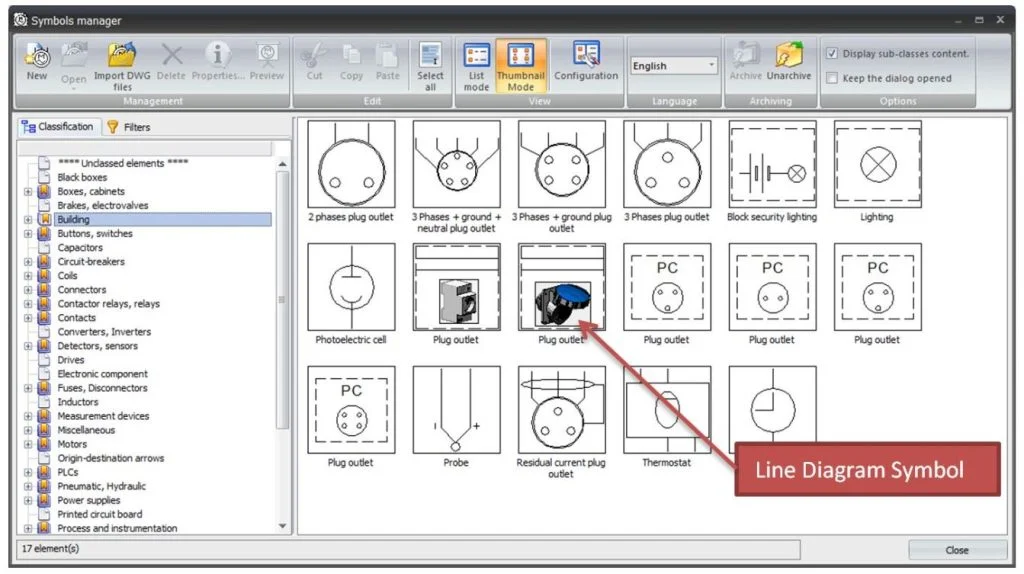Select Fuses, Disconnectors tree item
Screen dimensions: 1024x574
coord(102,388)
